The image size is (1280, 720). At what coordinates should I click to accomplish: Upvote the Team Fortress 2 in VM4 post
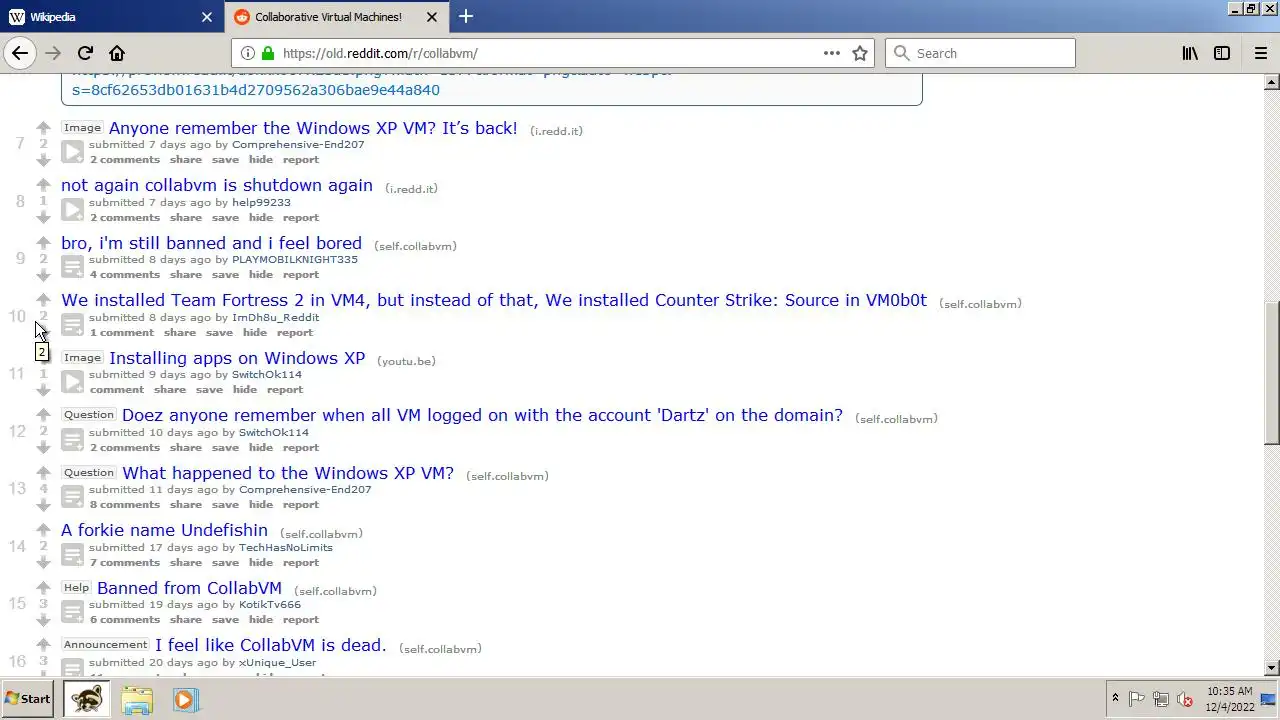[x=43, y=300]
